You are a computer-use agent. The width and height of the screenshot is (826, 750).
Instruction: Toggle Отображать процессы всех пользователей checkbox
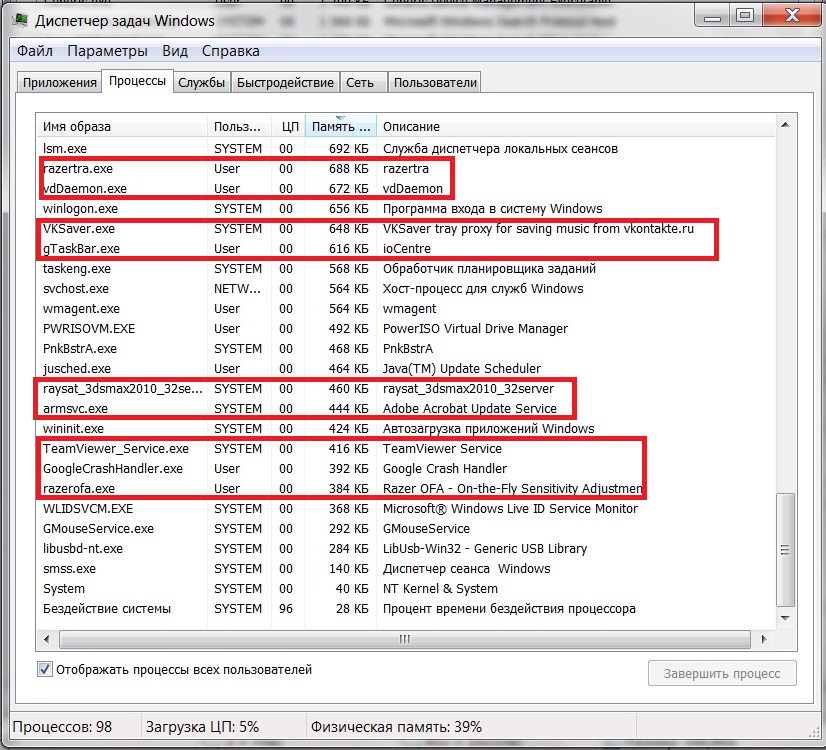click(x=45, y=669)
